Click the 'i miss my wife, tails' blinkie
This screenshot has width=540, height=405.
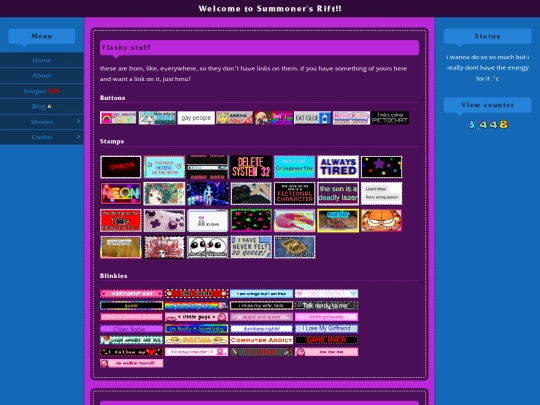click(261, 305)
